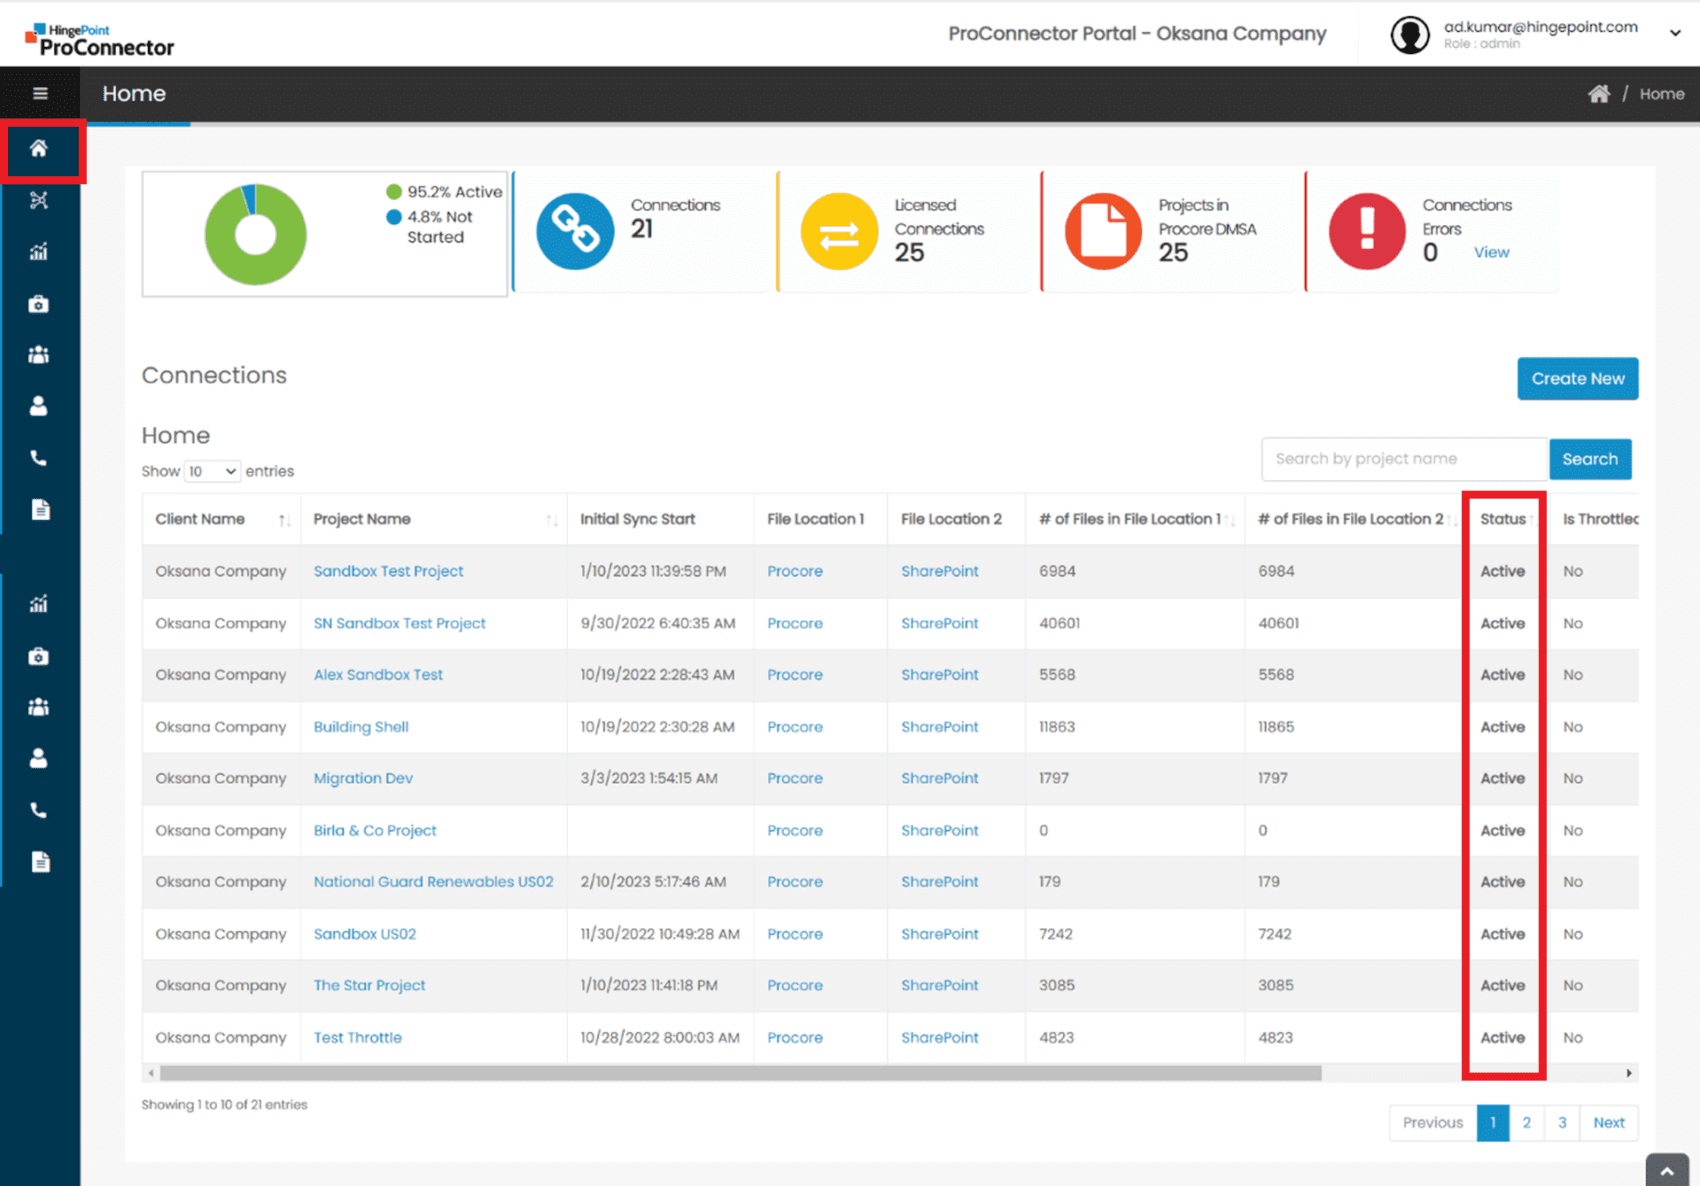Click the scrollbar right arrow

(1629, 1073)
